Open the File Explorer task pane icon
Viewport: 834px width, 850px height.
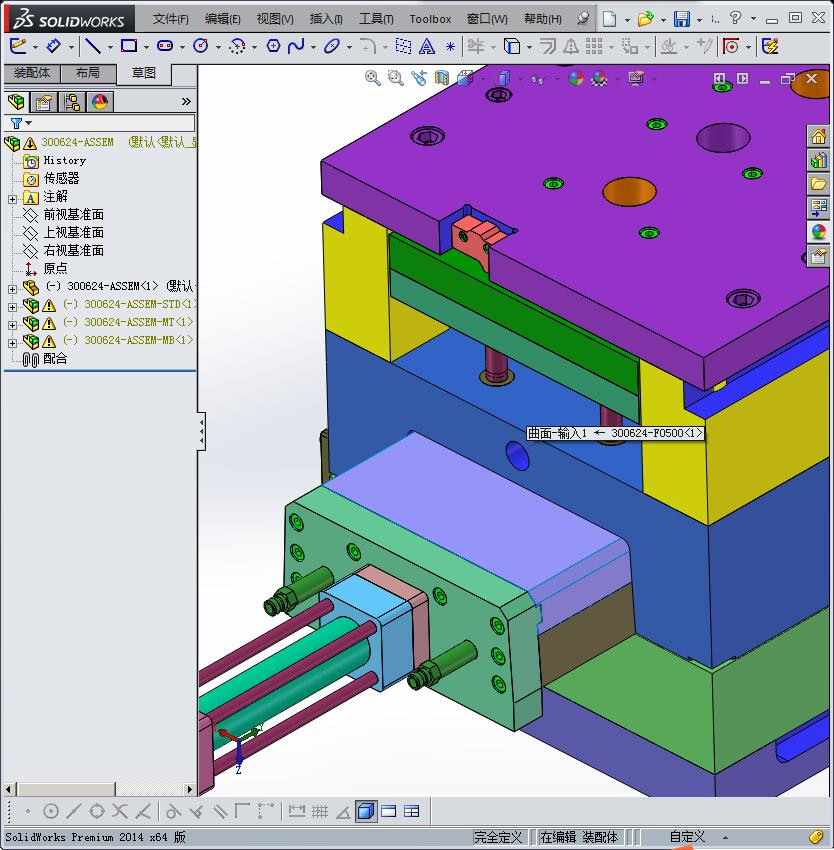818,184
